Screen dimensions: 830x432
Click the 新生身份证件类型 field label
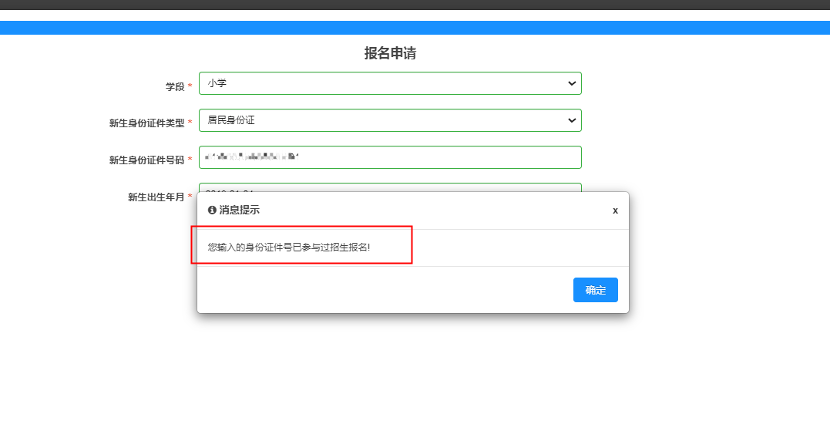pos(146,124)
